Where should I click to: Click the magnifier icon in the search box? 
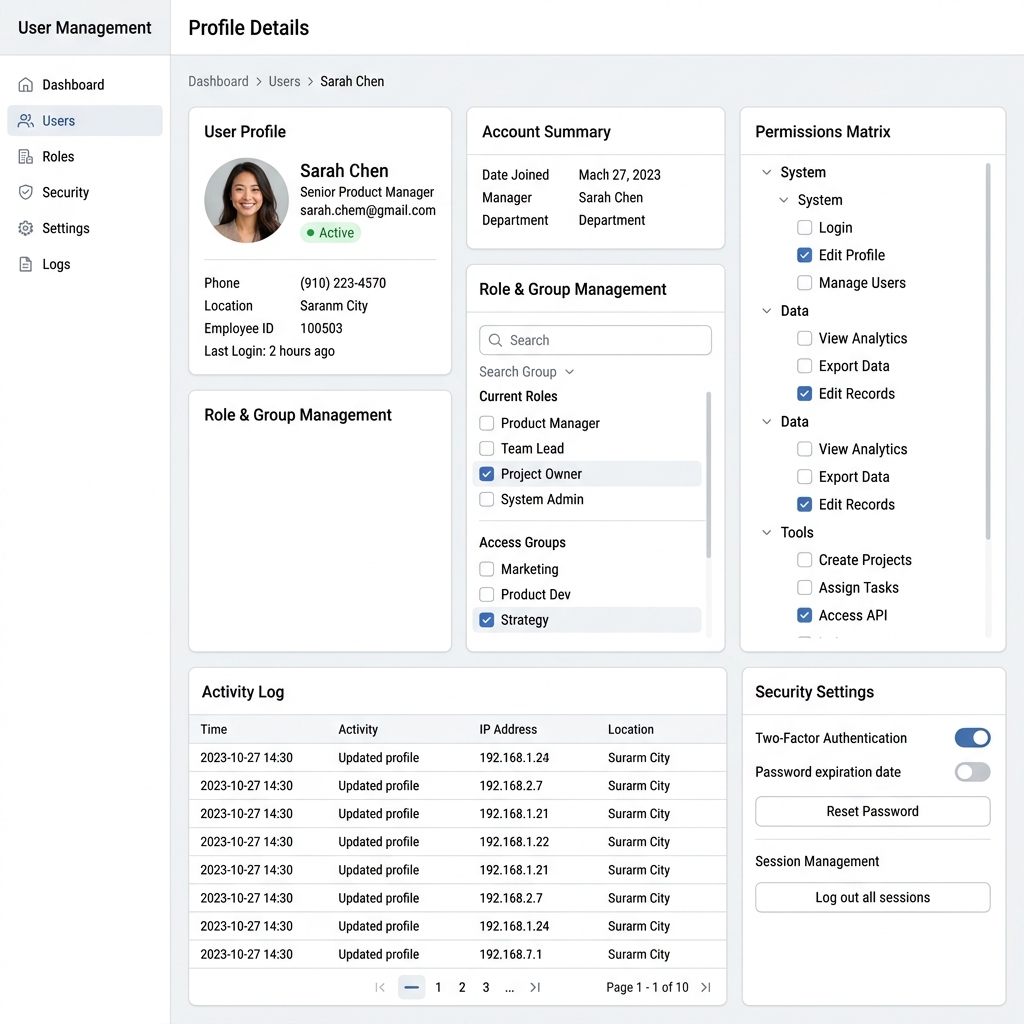[496, 340]
